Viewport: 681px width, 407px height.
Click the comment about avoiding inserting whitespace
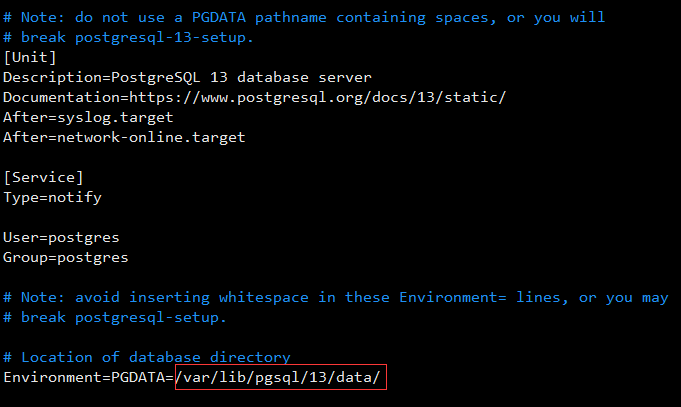coord(336,297)
